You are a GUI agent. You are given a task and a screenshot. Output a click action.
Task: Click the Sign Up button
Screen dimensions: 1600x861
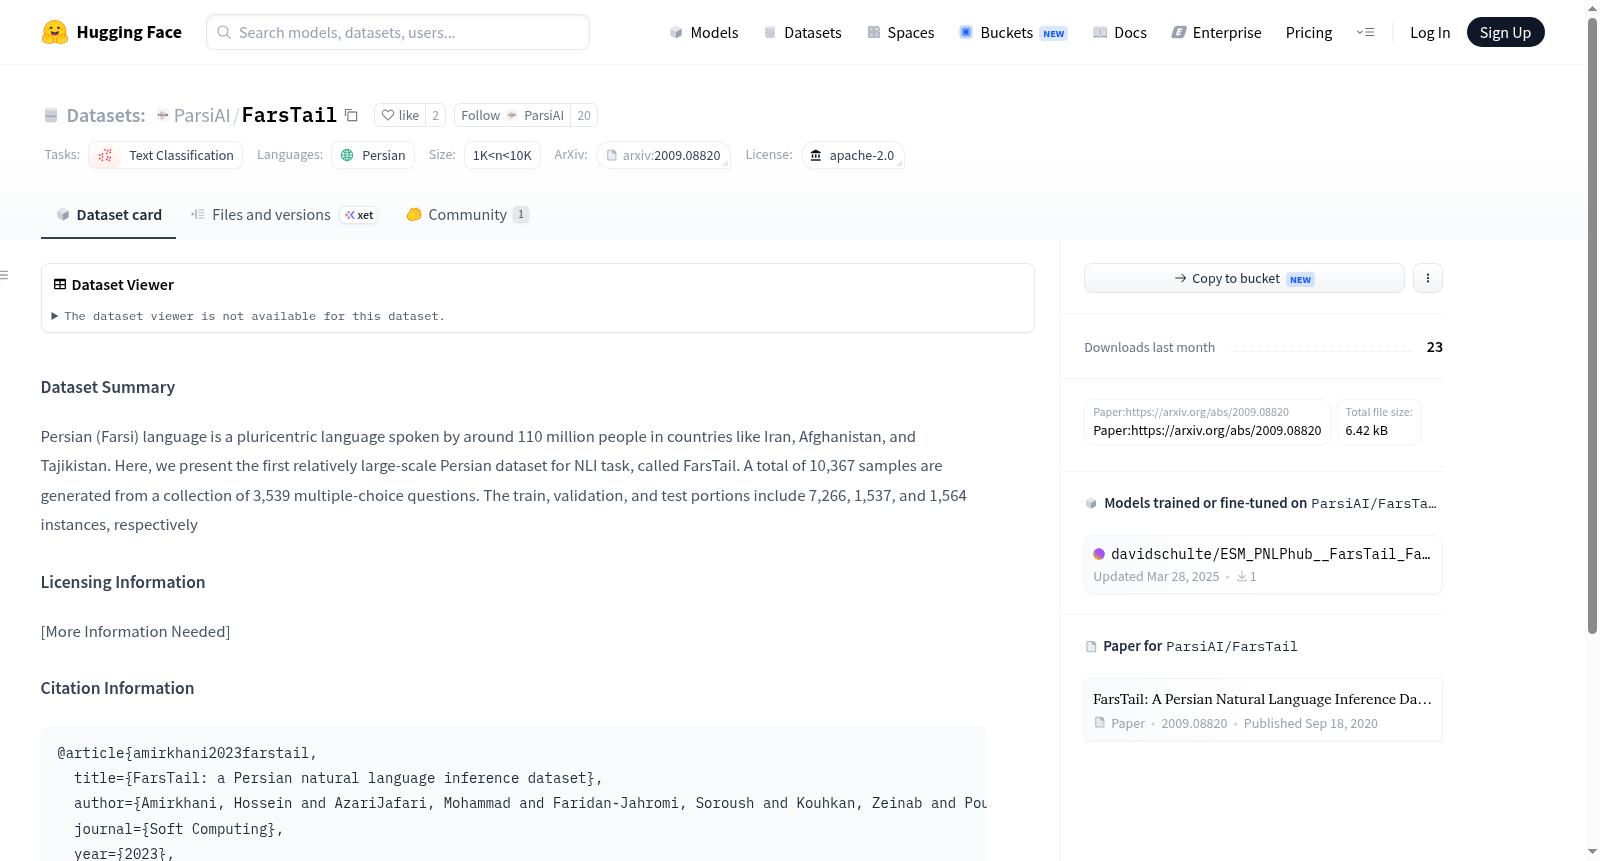coord(1505,32)
